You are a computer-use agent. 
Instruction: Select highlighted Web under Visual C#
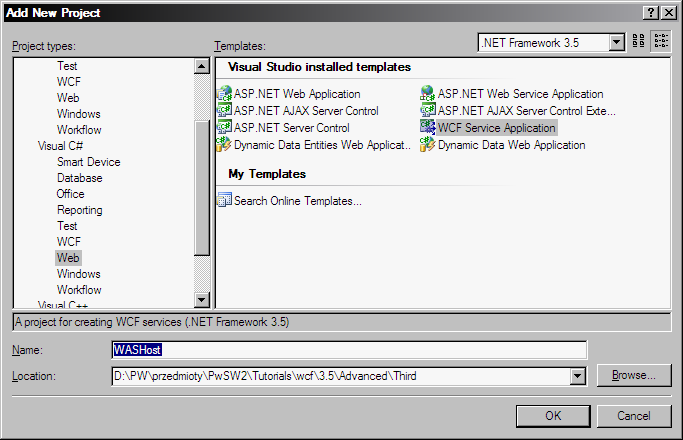click(68, 258)
